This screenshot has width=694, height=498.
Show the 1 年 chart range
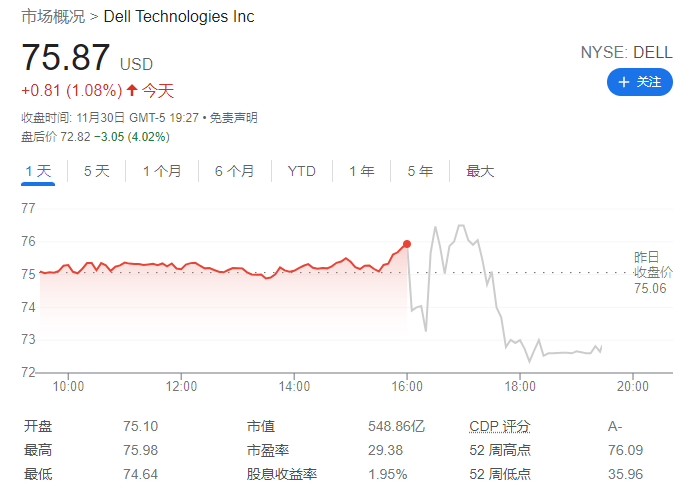362,171
